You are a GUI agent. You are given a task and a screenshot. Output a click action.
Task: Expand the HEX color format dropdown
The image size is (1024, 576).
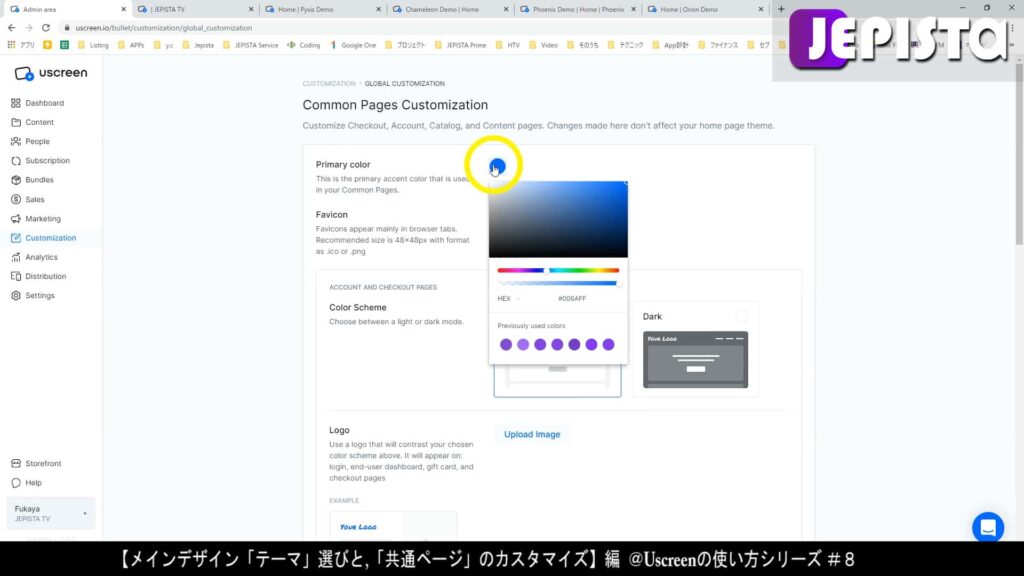509,298
